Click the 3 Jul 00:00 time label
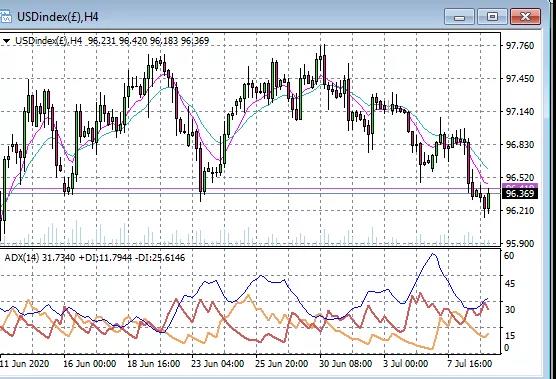 tap(405, 364)
